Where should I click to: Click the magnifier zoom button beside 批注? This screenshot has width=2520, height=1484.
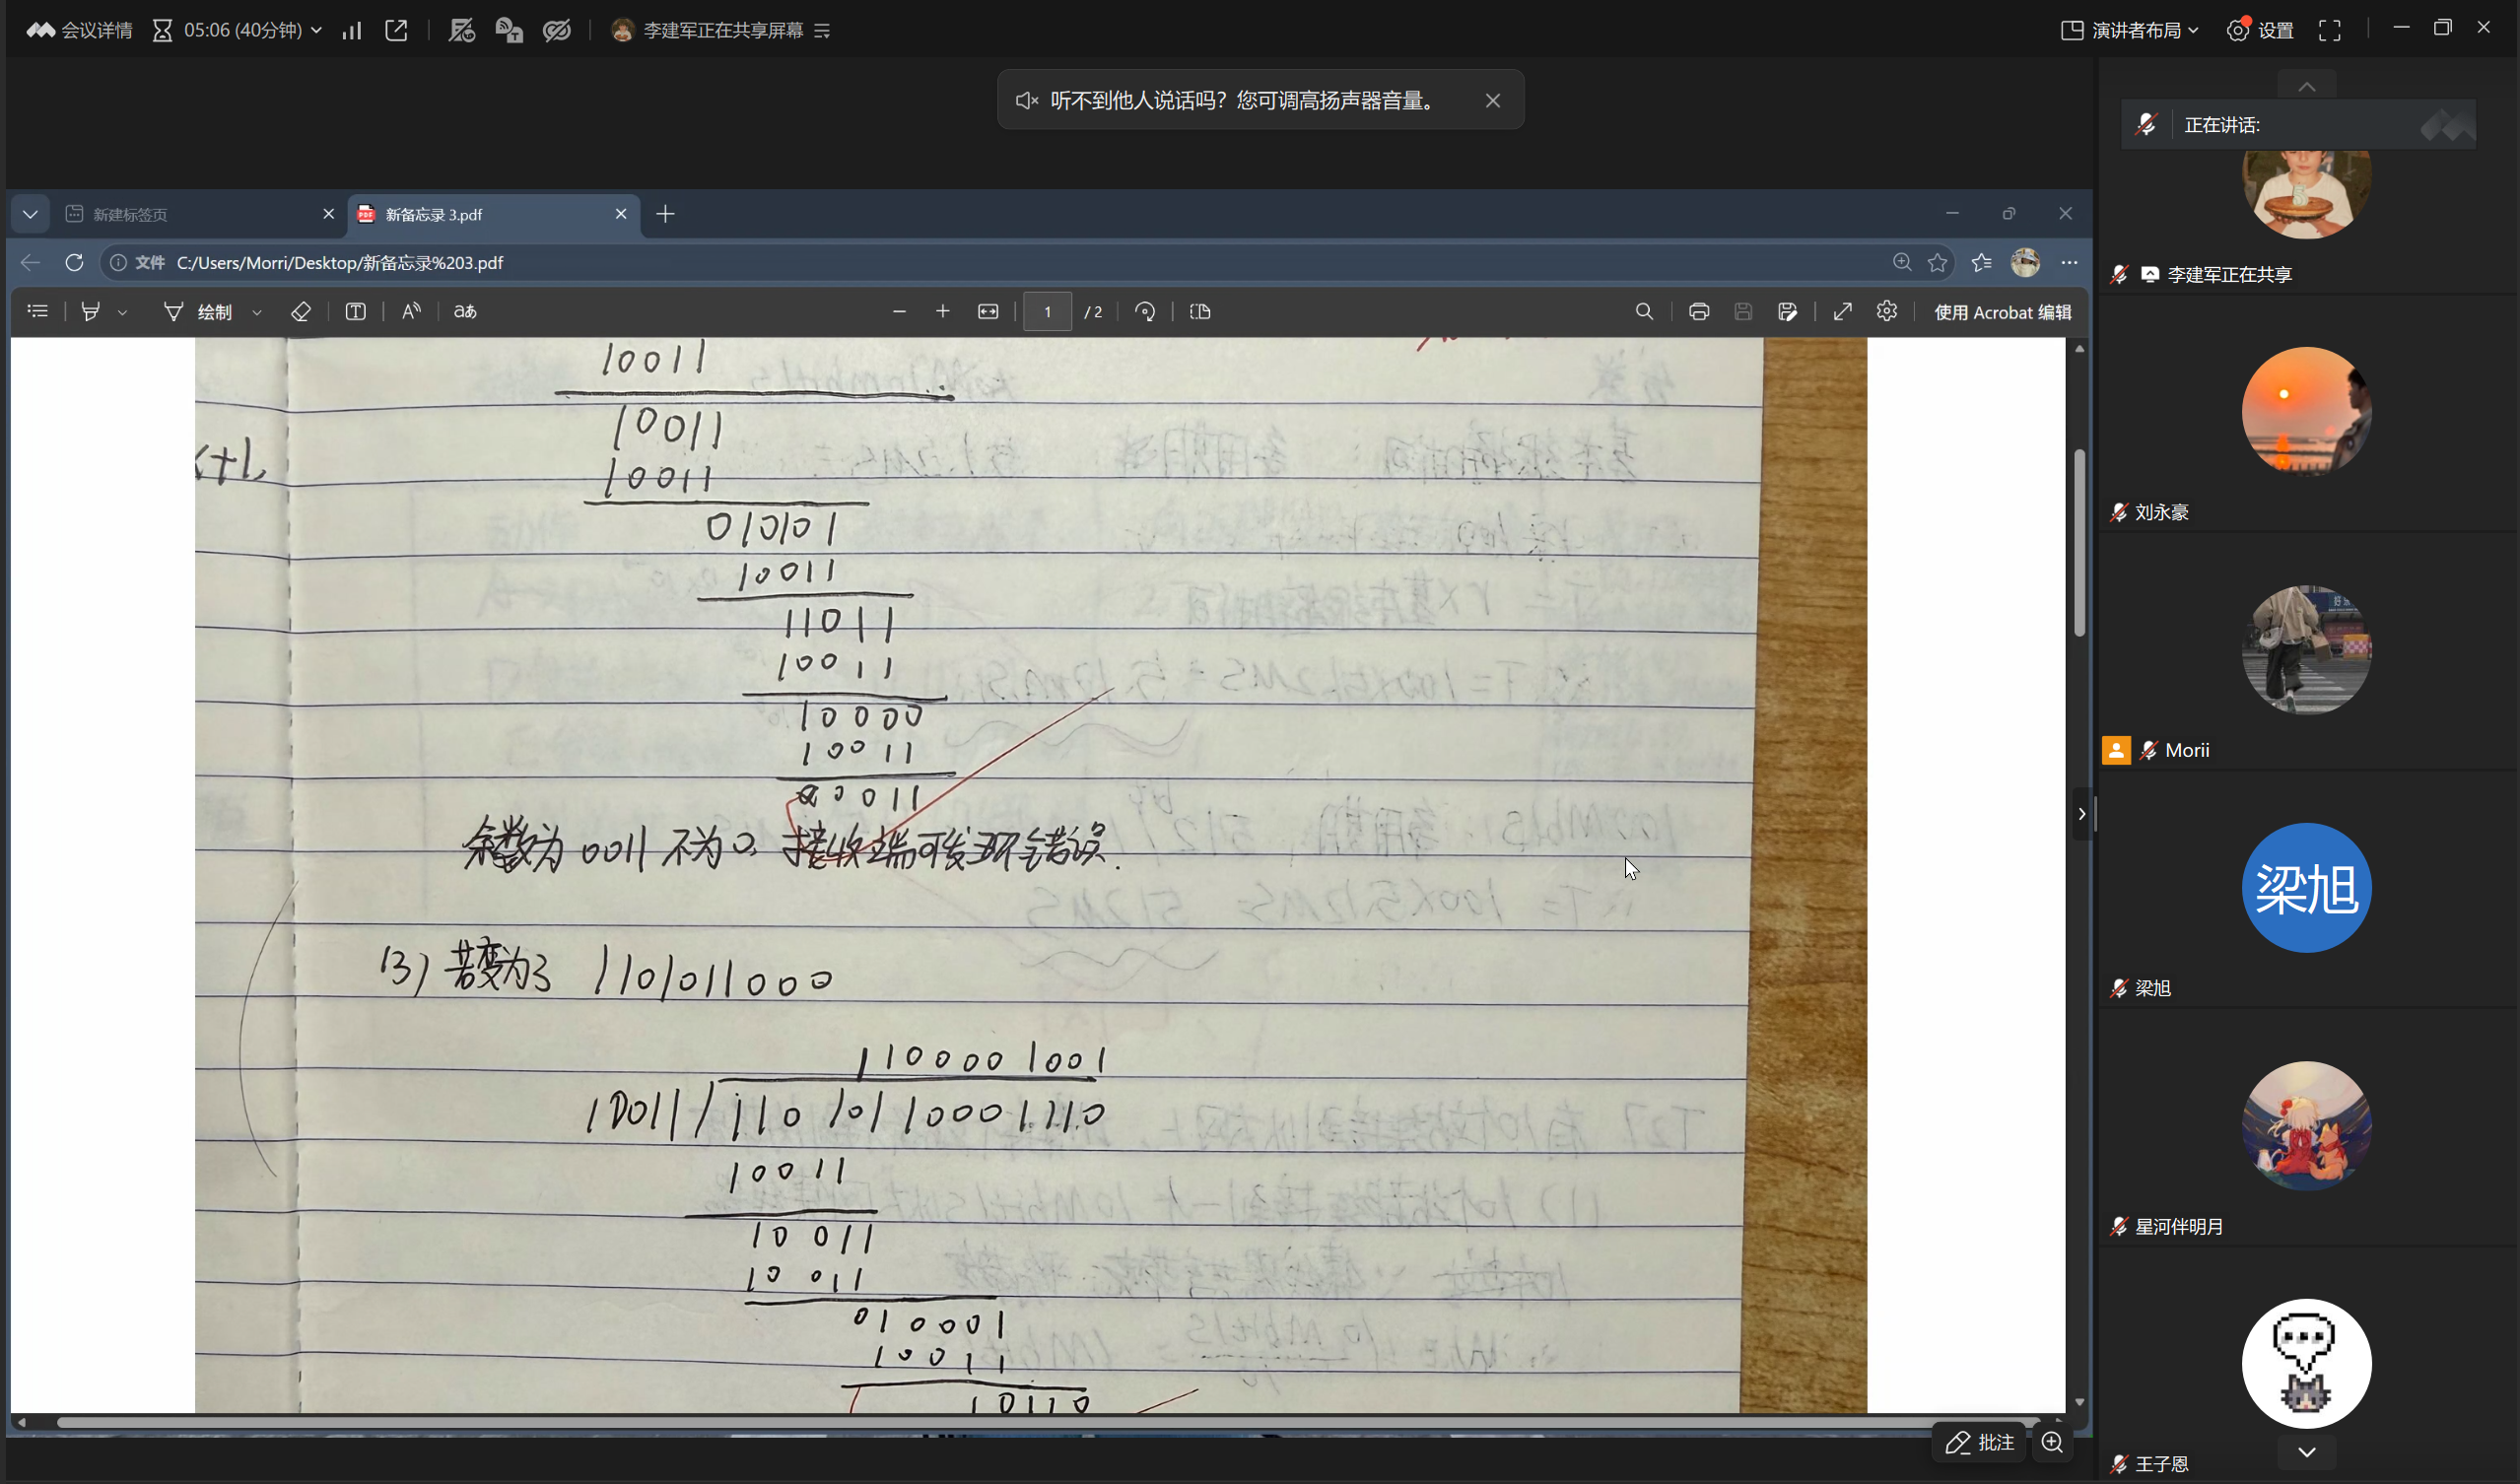tap(2052, 1442)
